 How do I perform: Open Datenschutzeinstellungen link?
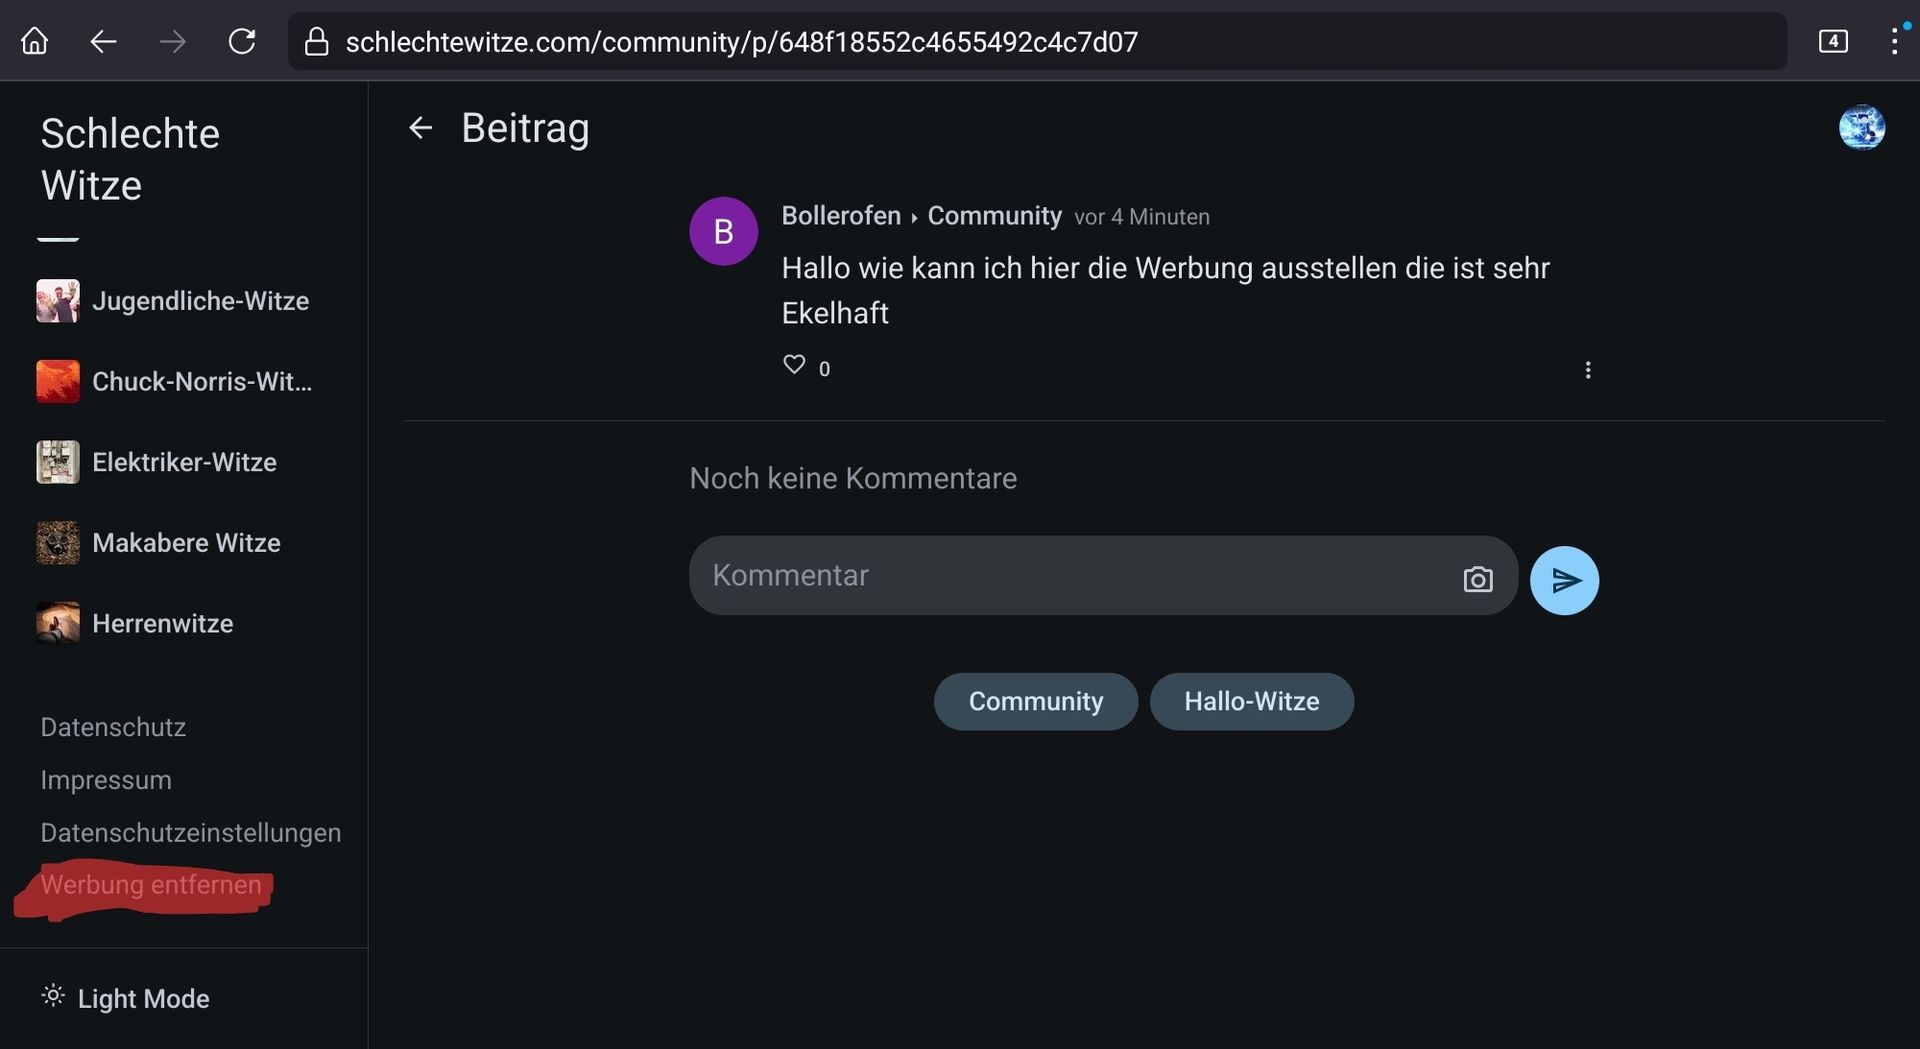[190, 833]
